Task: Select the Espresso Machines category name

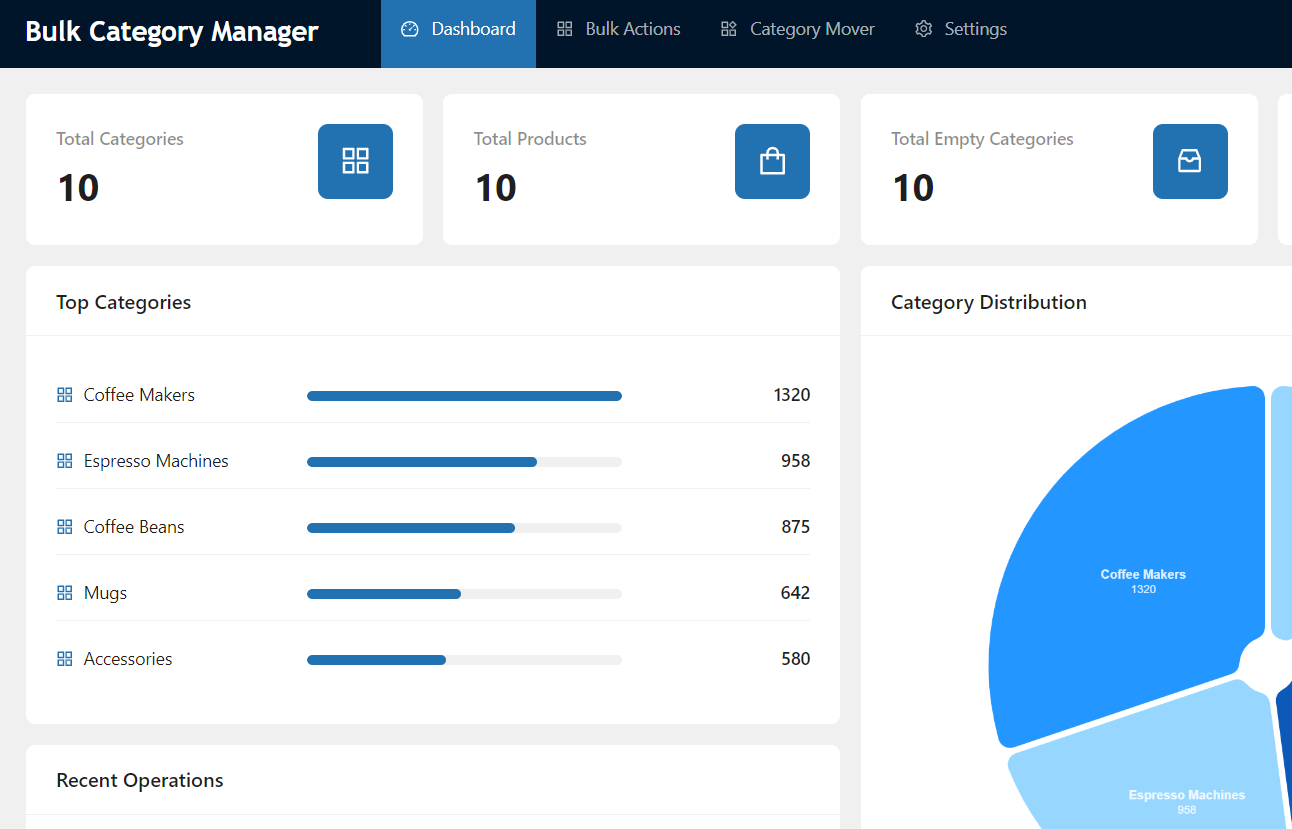Action: (156, 461)
